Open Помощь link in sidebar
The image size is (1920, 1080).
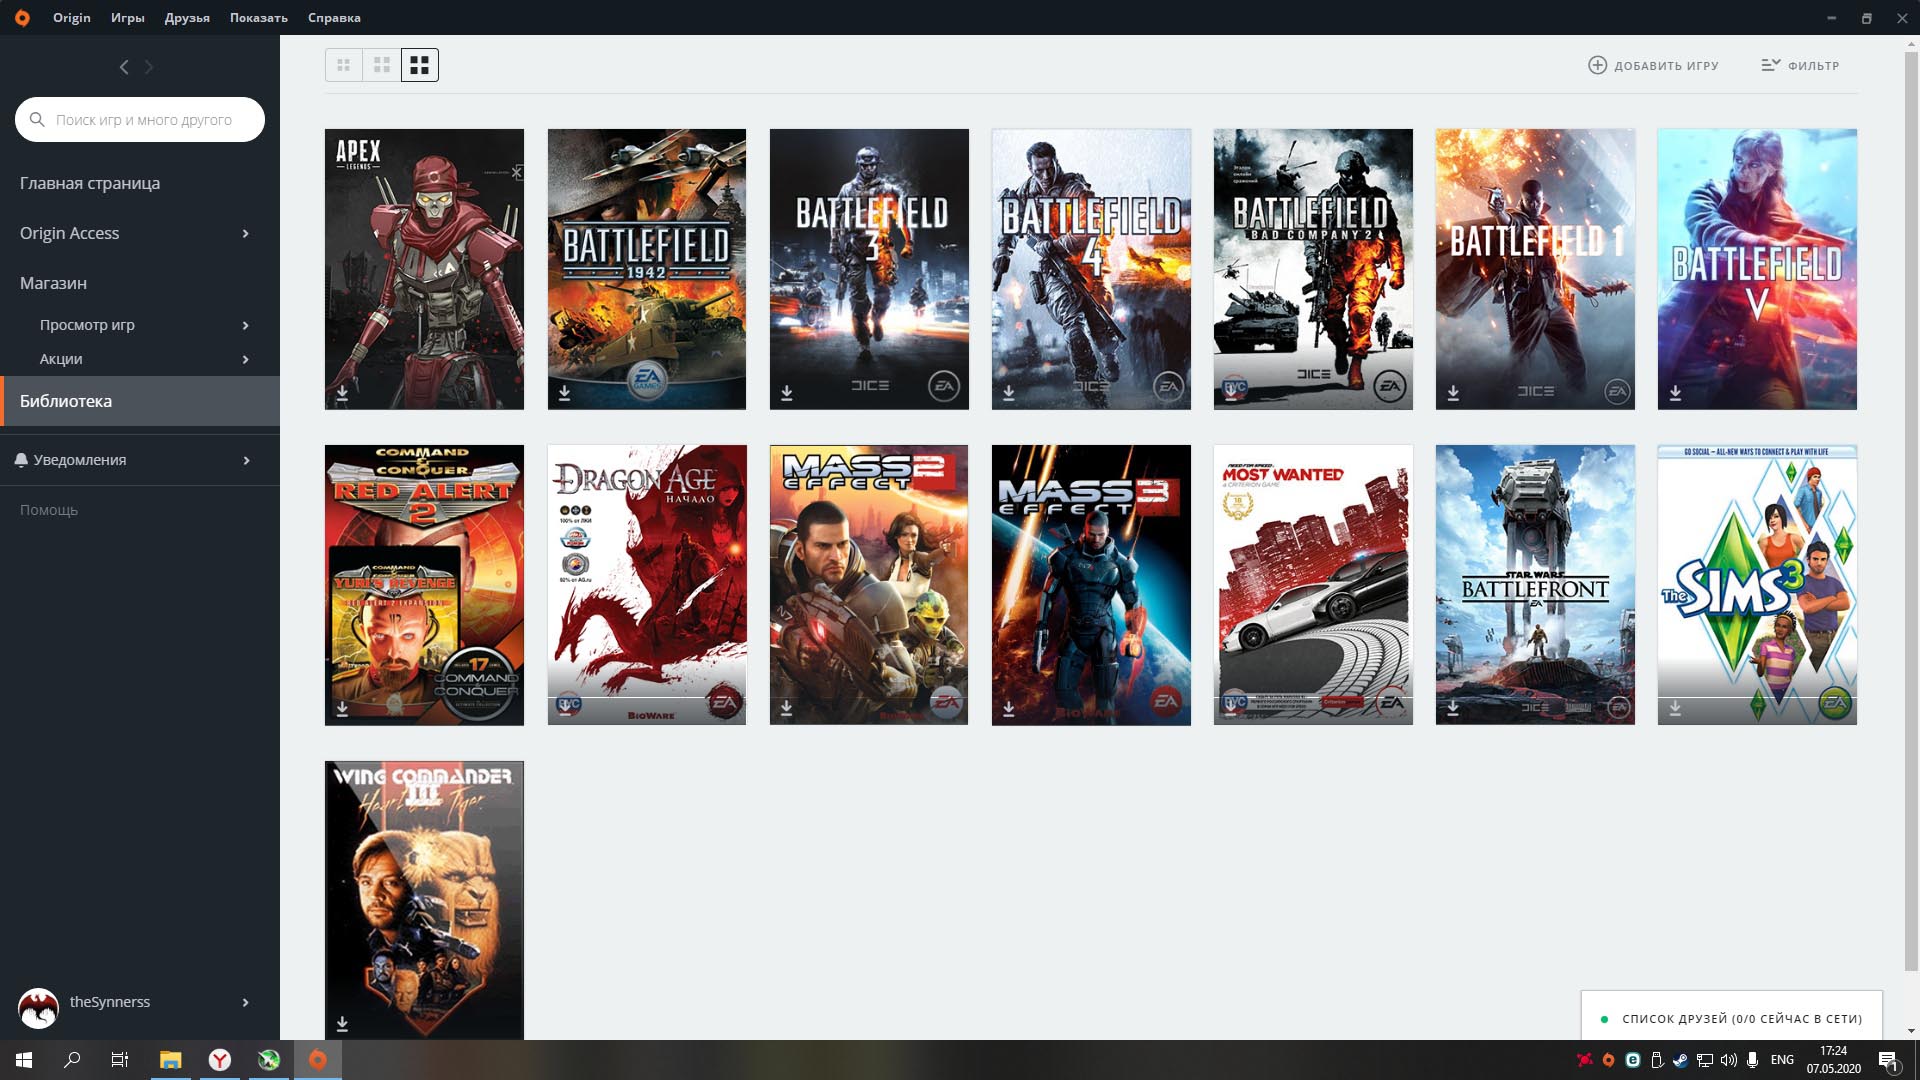(49, 510)
